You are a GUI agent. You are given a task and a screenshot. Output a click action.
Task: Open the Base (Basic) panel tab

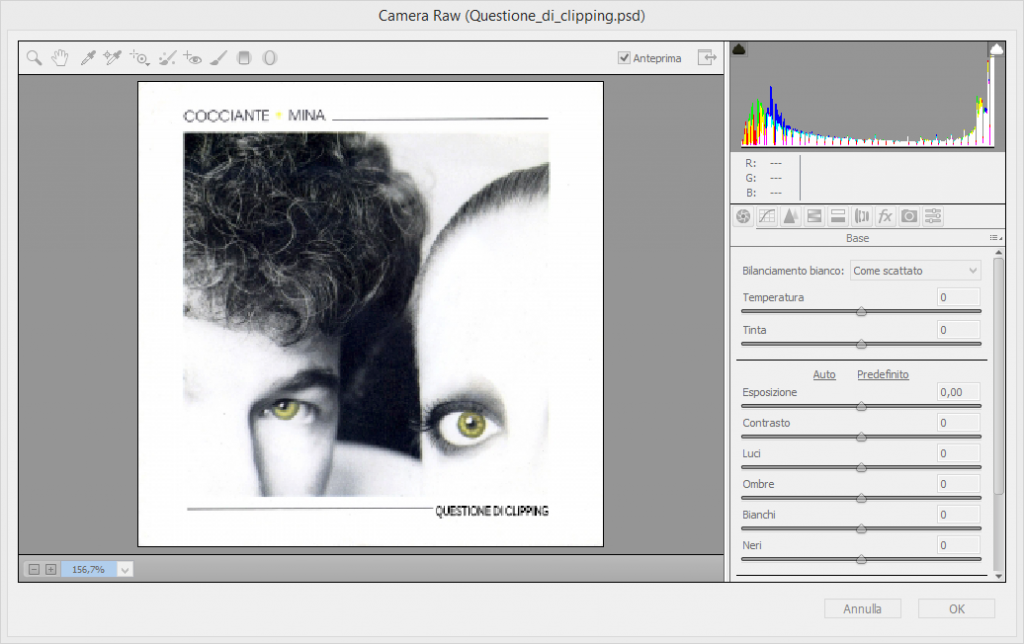tap(743, 216)
